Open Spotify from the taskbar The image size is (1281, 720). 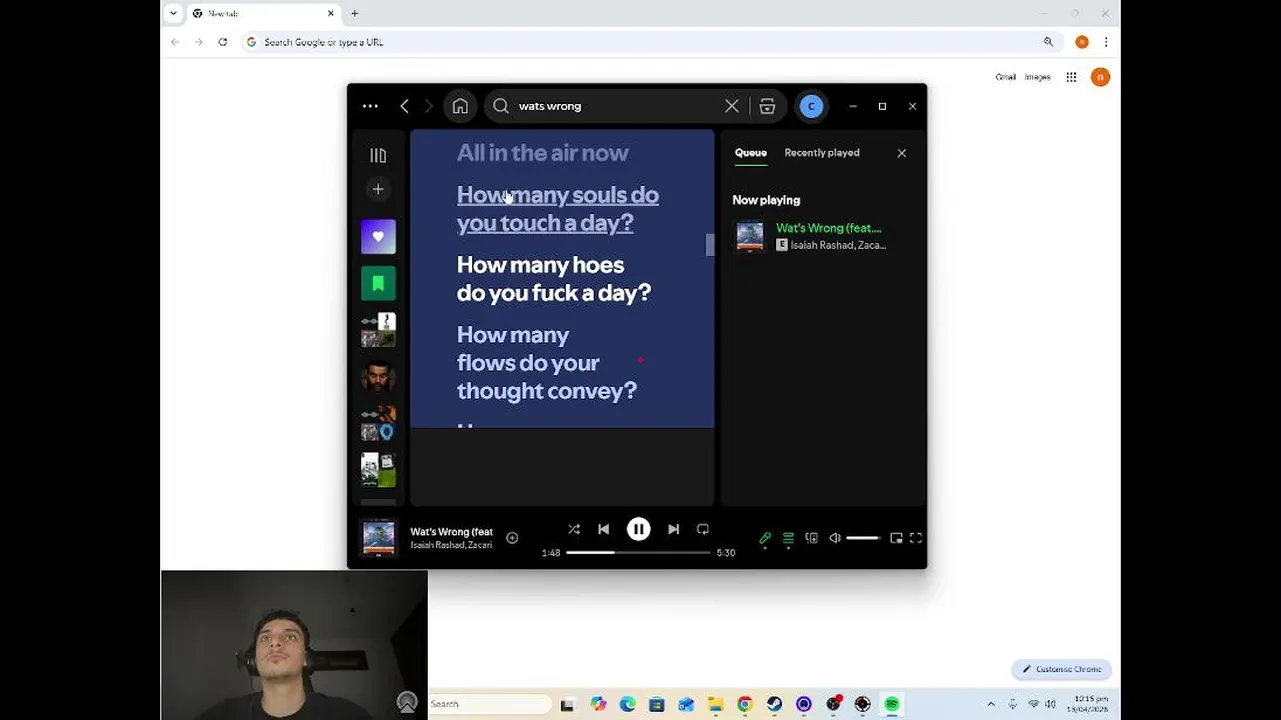(x=891, y=704)
